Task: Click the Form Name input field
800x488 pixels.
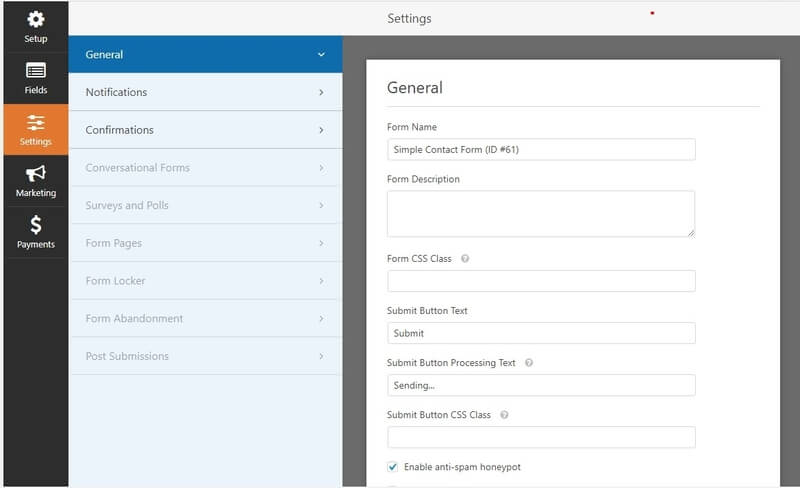Action: (x=541, y=150)
